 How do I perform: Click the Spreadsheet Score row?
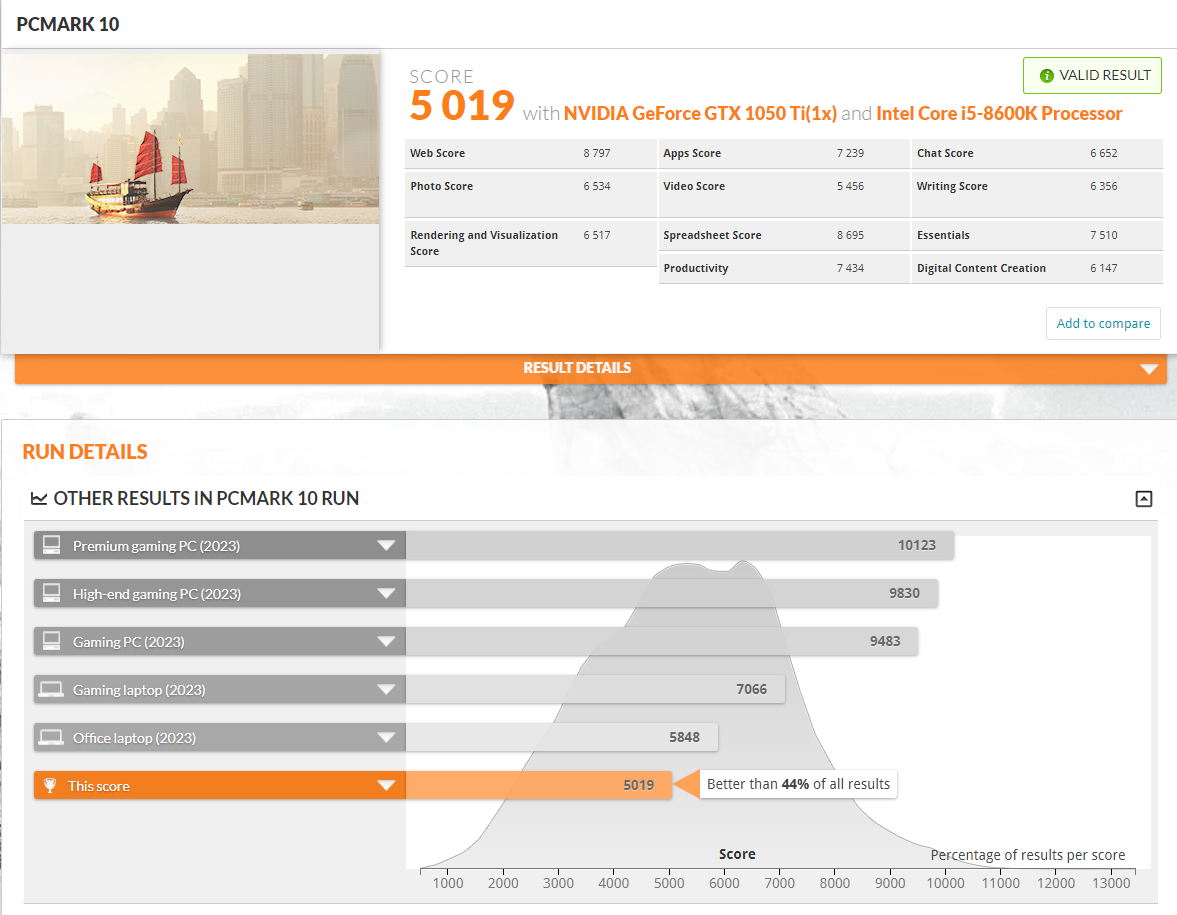[784, 236]
